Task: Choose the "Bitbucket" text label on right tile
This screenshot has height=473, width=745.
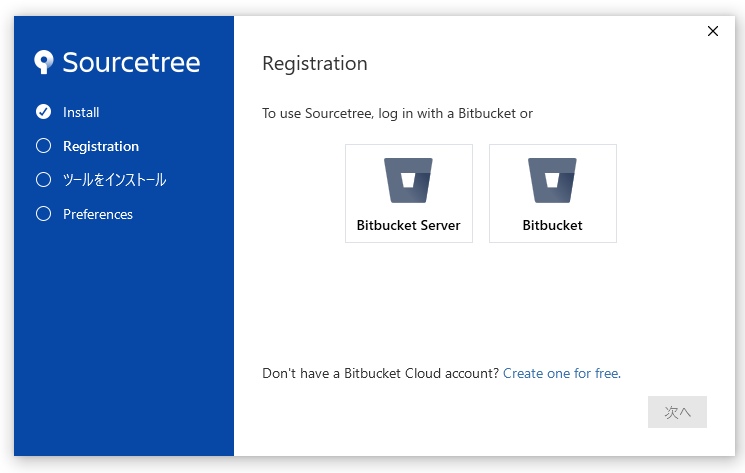Action: coord(552,225)
